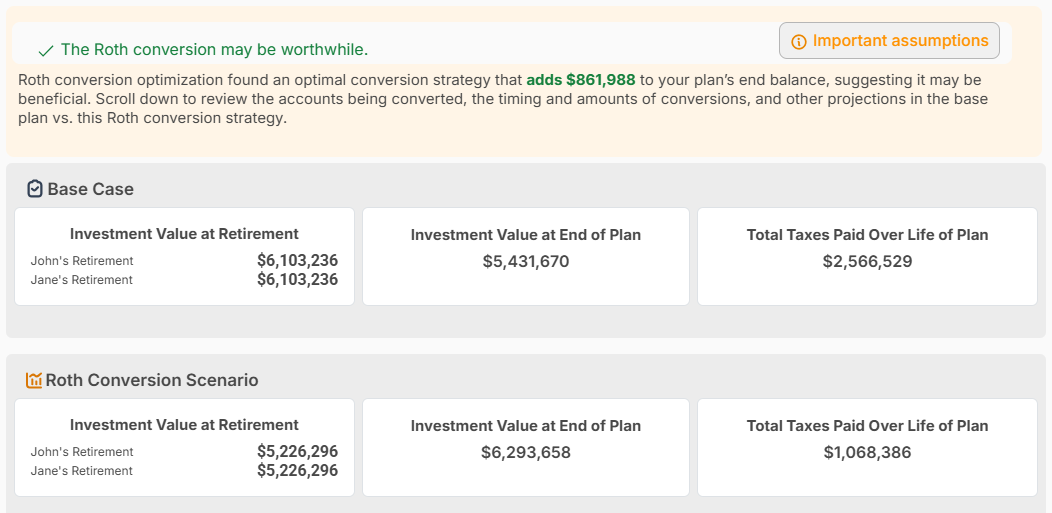Click the Roth scenario $6,293,658 end value
This screenshot has width=1052, height=513.
tap(526, 453)
